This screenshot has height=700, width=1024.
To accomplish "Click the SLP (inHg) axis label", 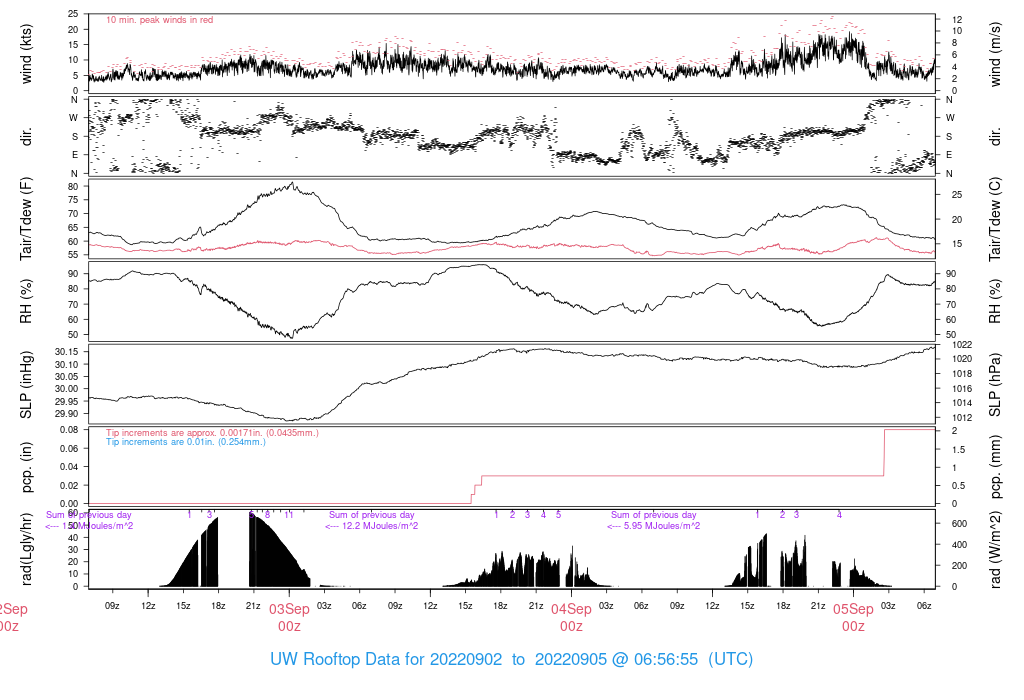I will coord(26,385).
